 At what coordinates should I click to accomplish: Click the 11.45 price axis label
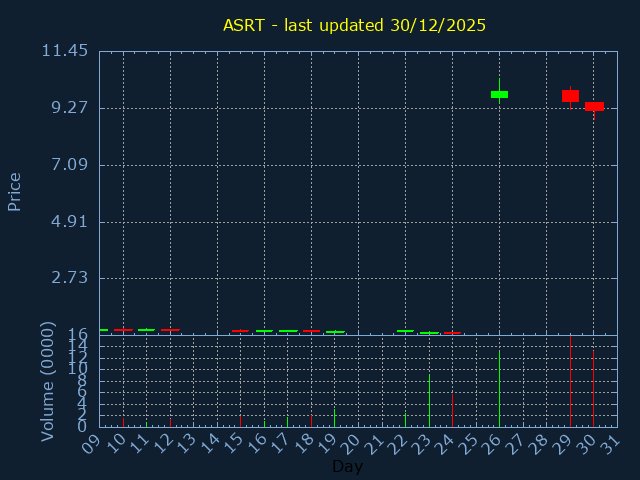(64, 51)
